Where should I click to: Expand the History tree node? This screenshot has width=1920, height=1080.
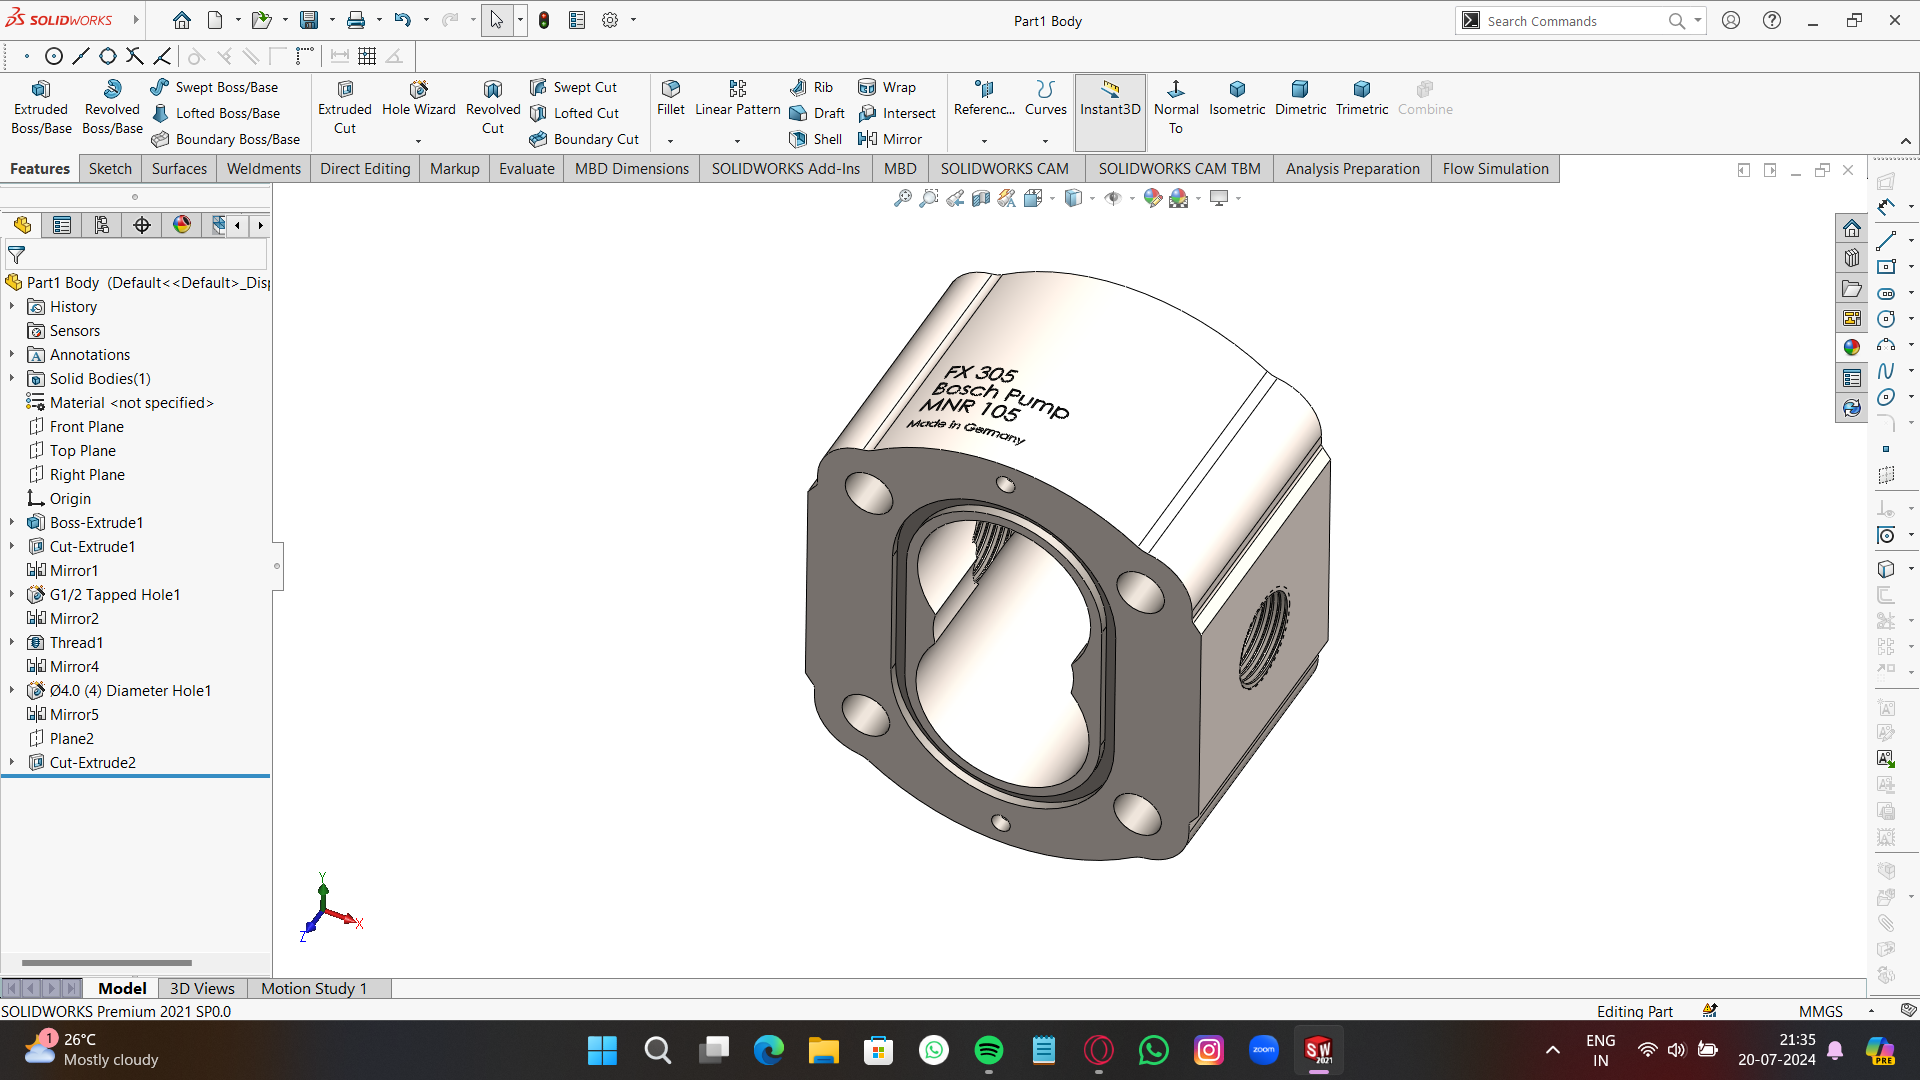(12, 306)
